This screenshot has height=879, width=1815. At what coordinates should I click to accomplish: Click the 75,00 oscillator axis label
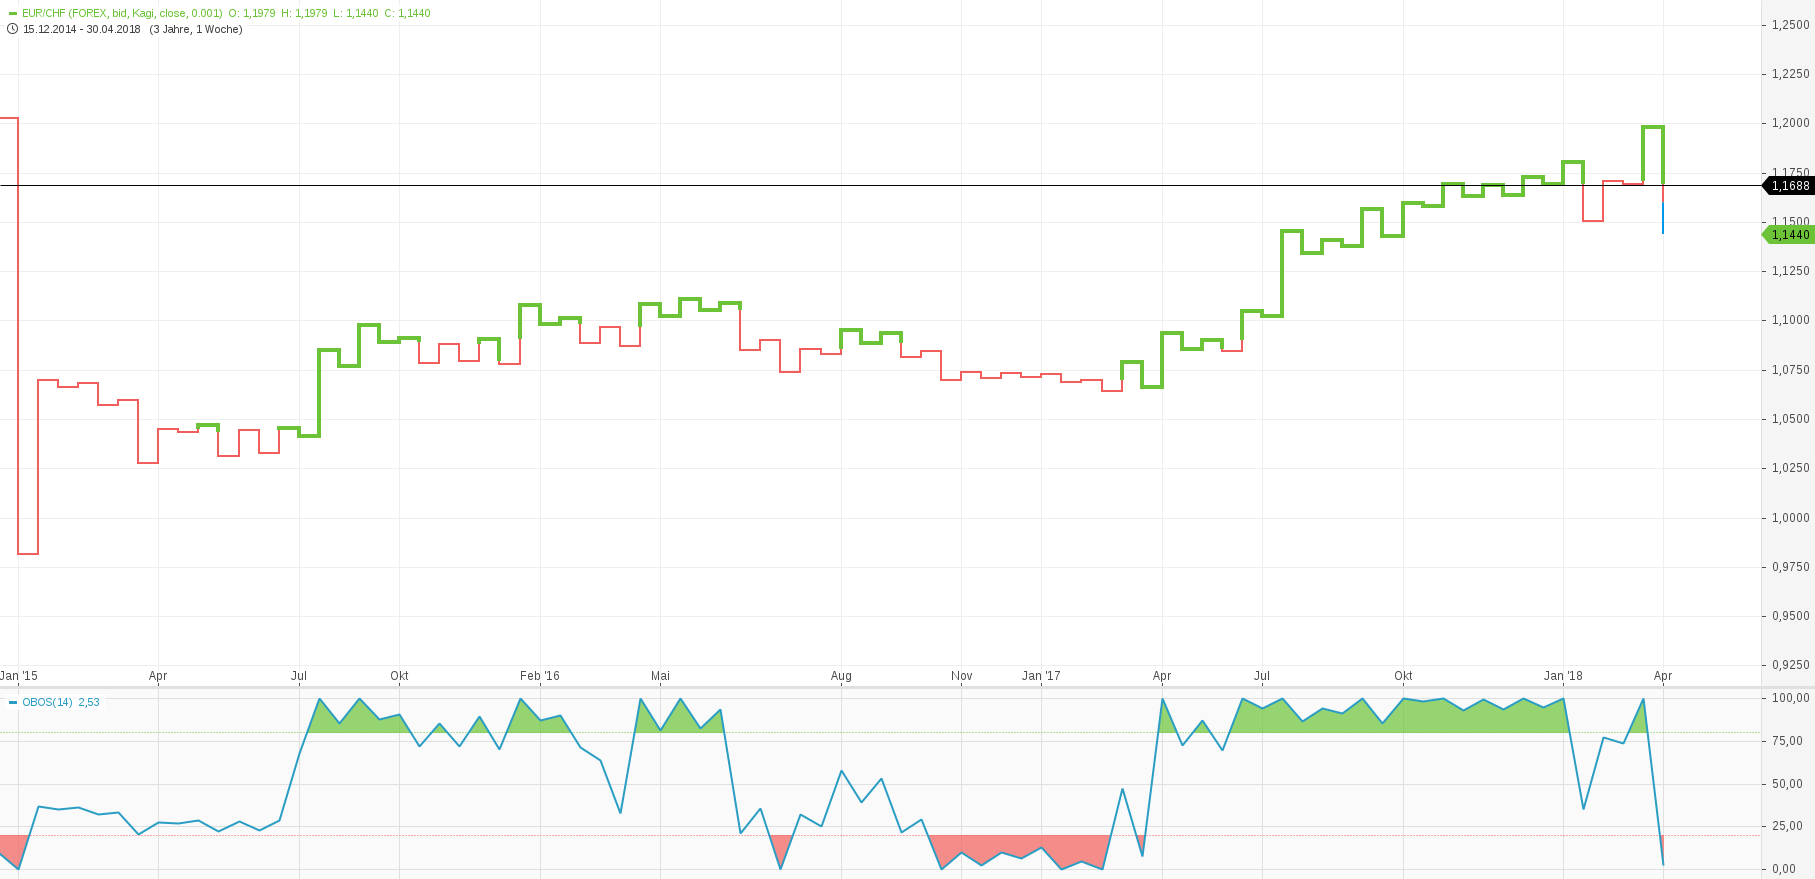tap(1788, 741)
